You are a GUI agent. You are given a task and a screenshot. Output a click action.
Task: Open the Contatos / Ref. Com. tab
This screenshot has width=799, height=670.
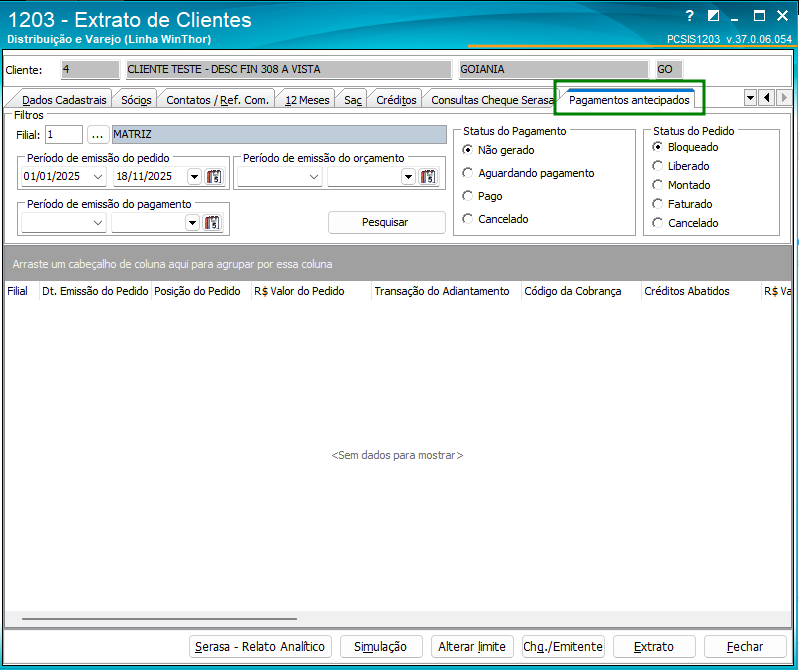[217, 100]
